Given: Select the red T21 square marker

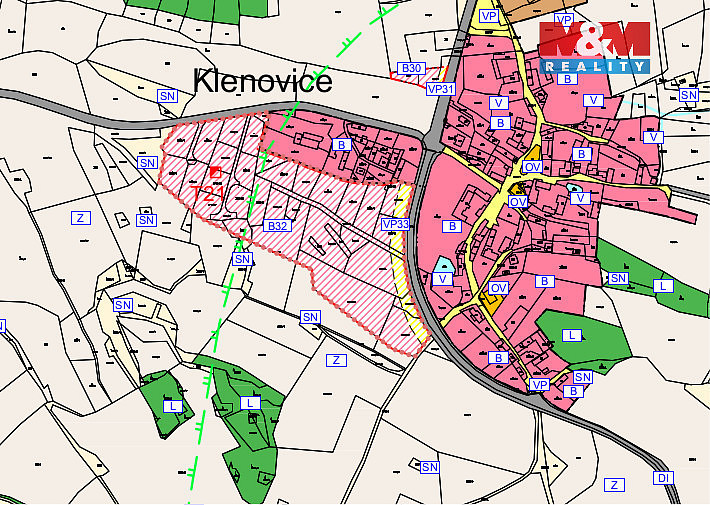Looking at the screenshot, I should (x=216, y=172).
